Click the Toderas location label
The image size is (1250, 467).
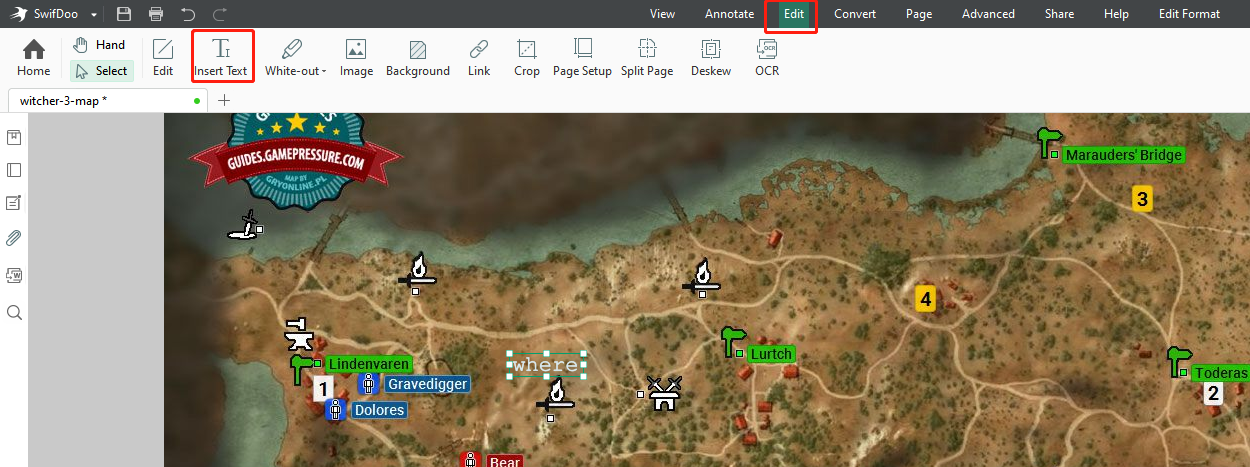[1220, 373]
